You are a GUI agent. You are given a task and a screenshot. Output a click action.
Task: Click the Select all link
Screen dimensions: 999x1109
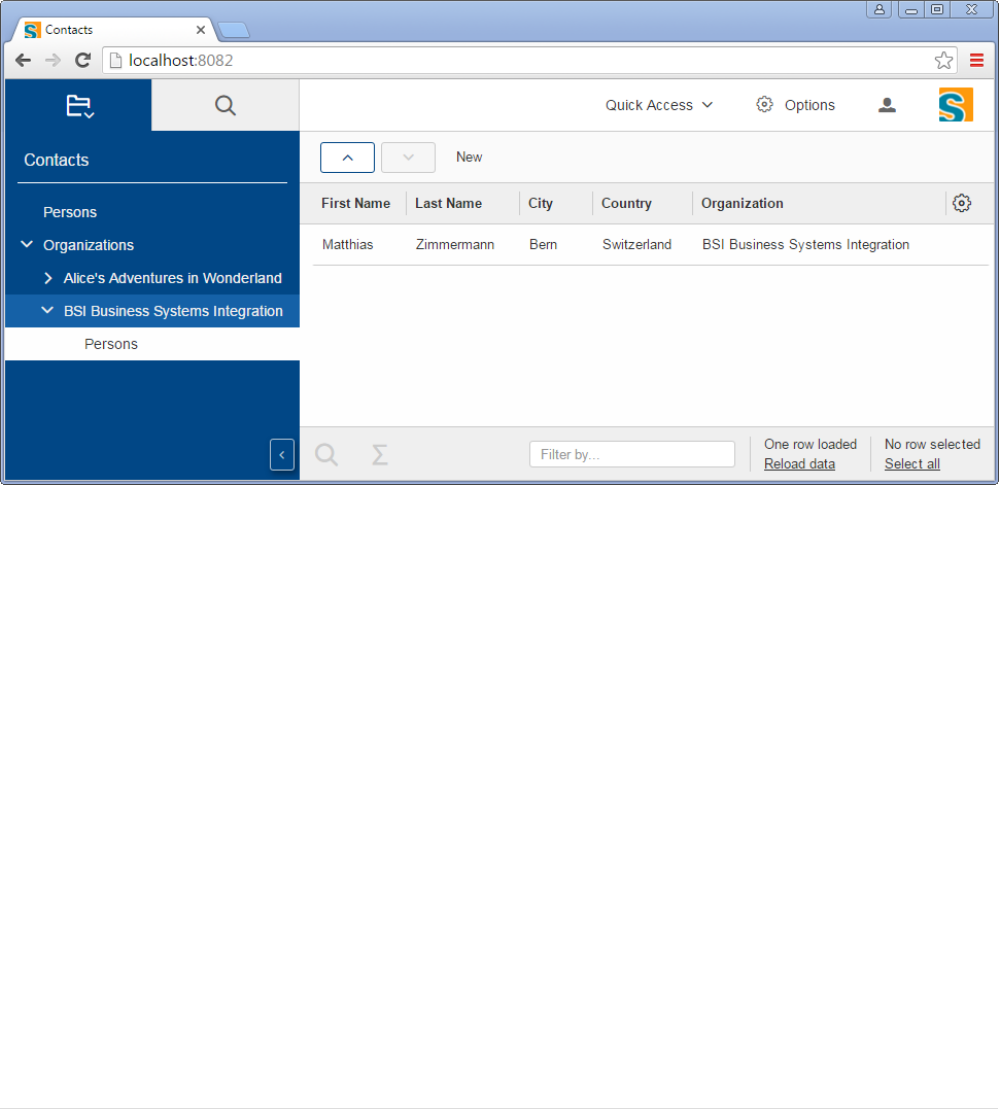(x=912, y=464)
